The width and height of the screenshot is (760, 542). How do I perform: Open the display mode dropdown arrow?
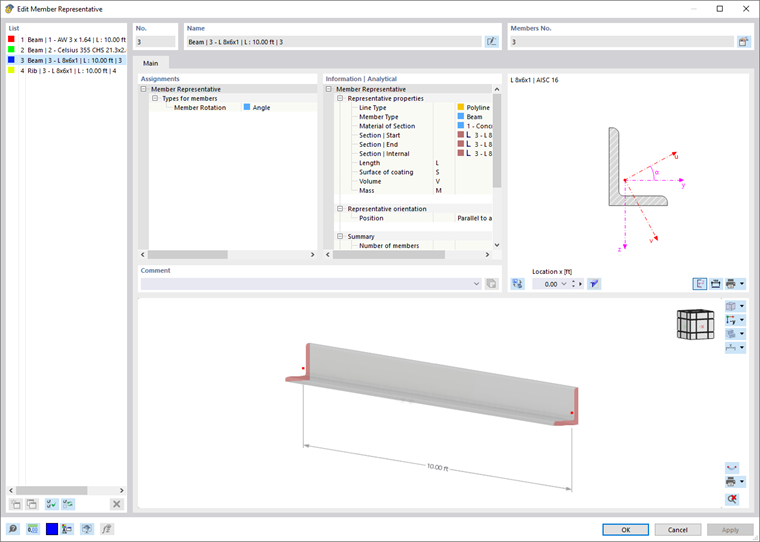[x=742, y=334]
